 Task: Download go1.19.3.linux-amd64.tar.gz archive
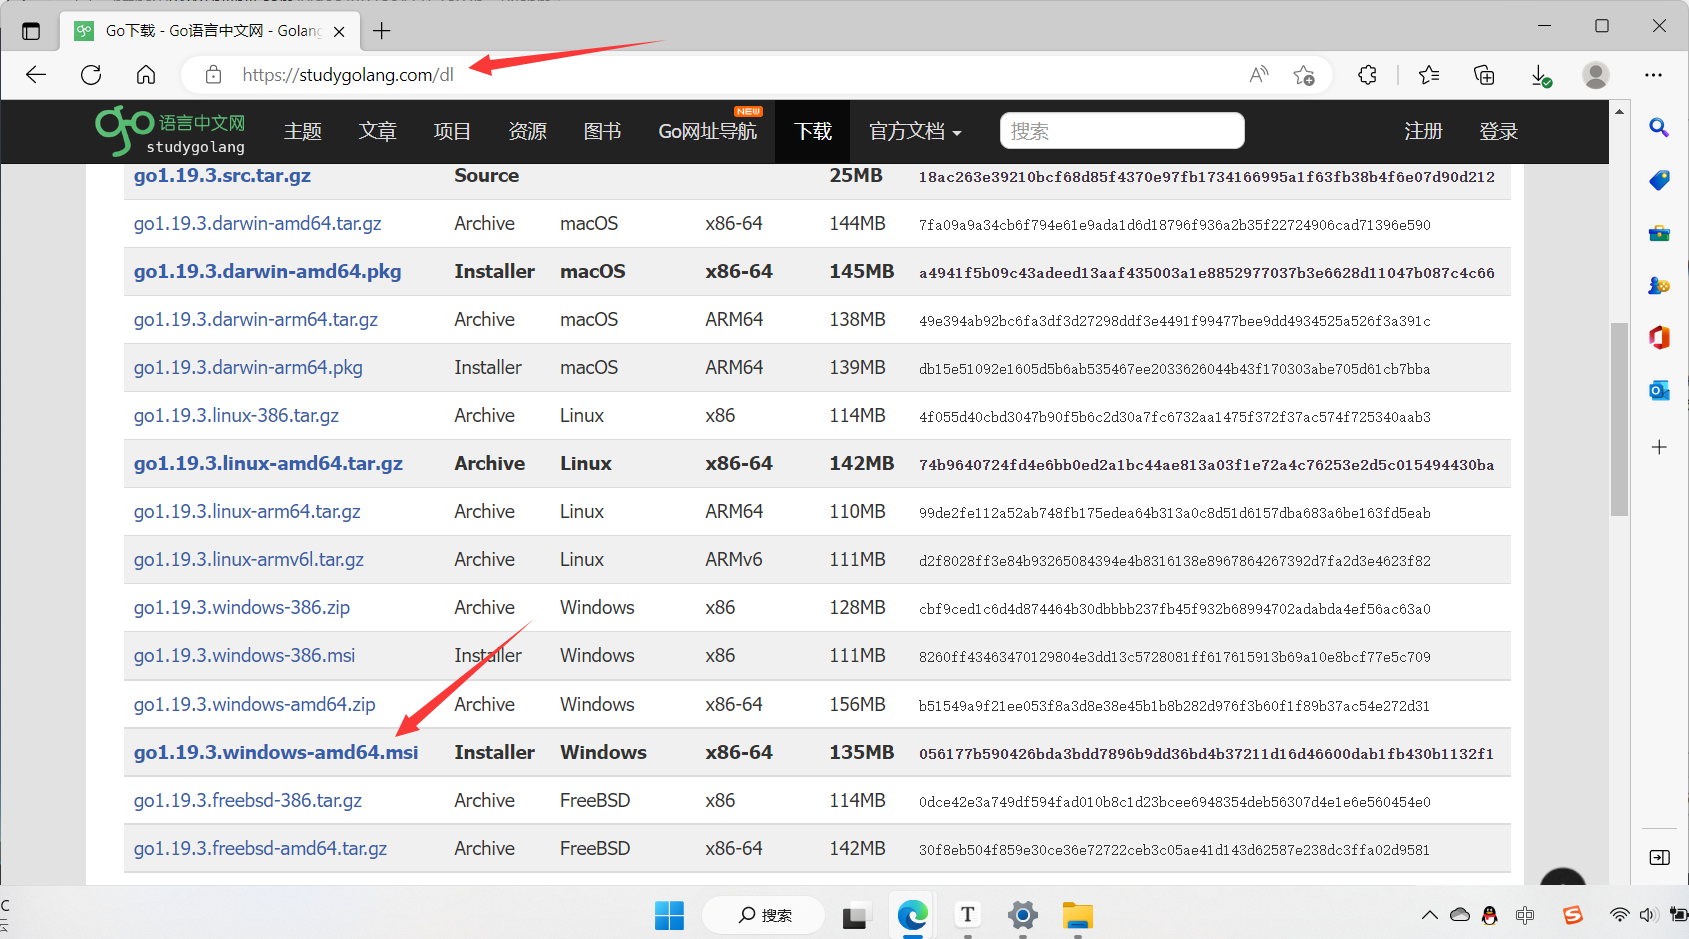coord(268,463)
